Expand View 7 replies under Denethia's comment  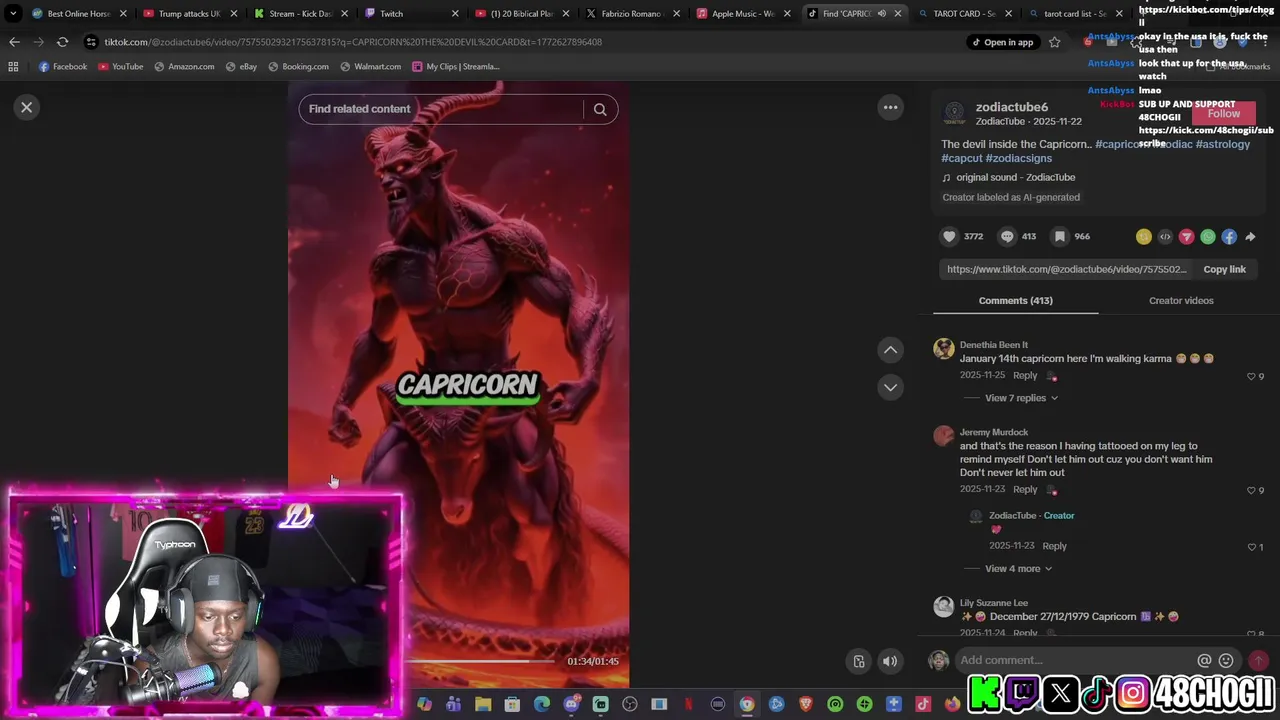coord(1021,398)
